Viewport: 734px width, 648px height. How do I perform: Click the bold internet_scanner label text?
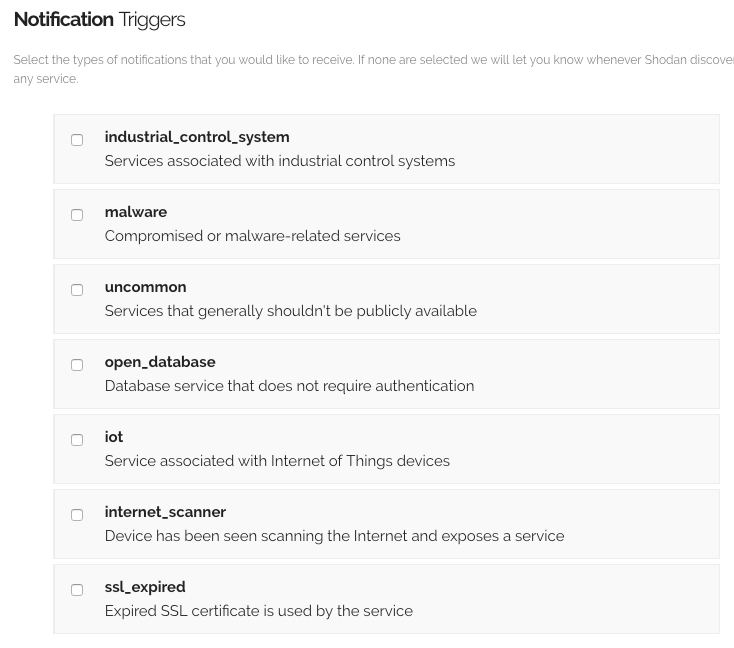click(165, 512)
